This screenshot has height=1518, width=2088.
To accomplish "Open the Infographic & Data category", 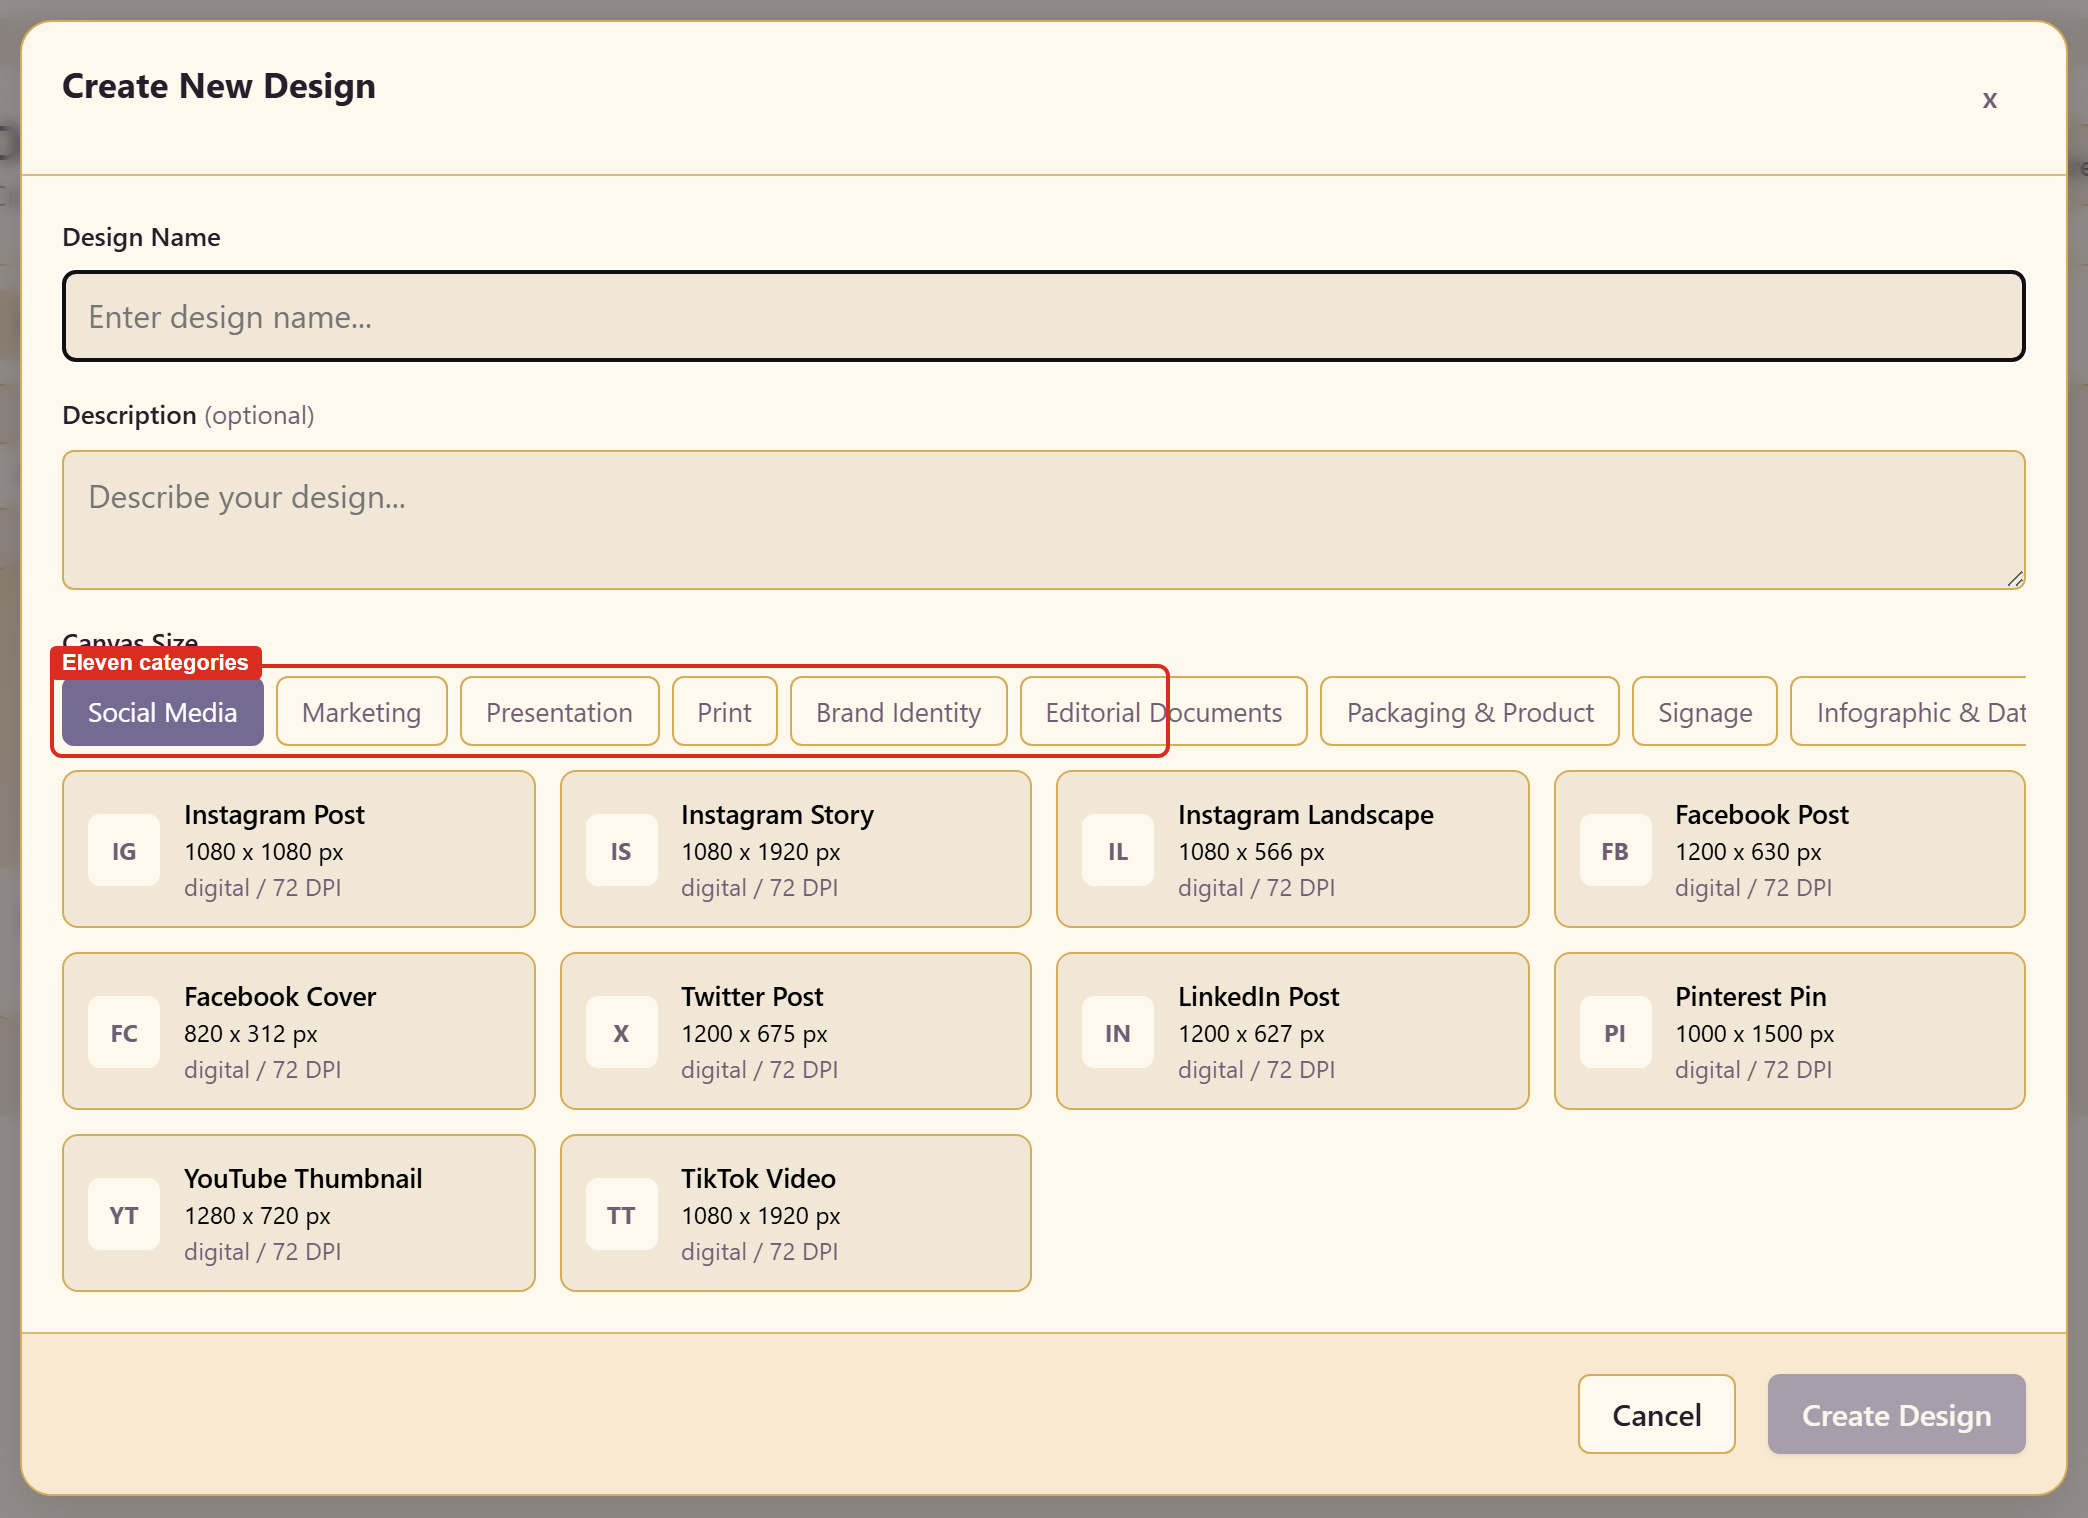I will pyautogui.click(x=1909, y=712).
